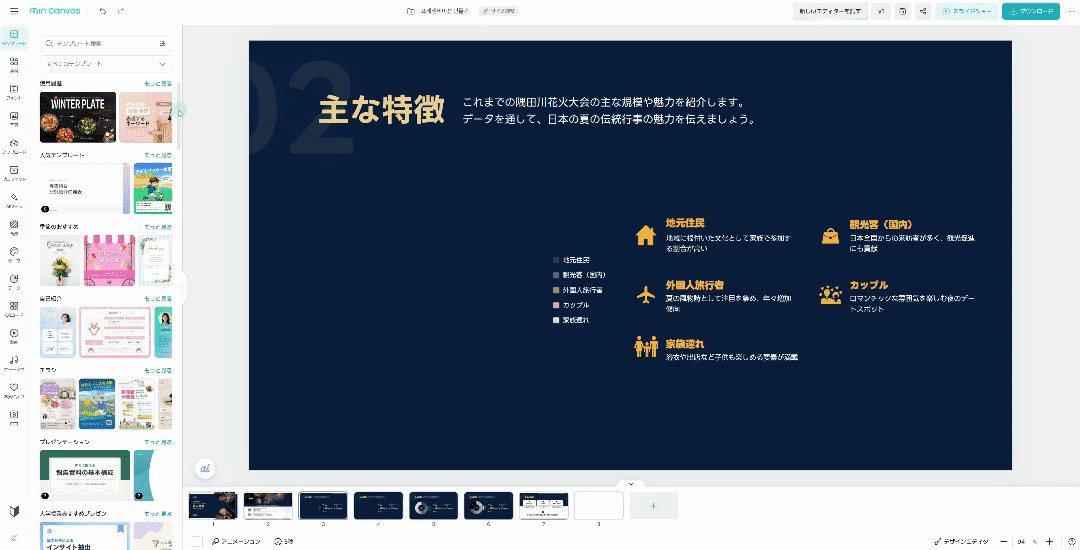This screenshot has height=550, width=1080.
Task: Open the Brand 'B' sidebar panel
Action: pos(14,417)
